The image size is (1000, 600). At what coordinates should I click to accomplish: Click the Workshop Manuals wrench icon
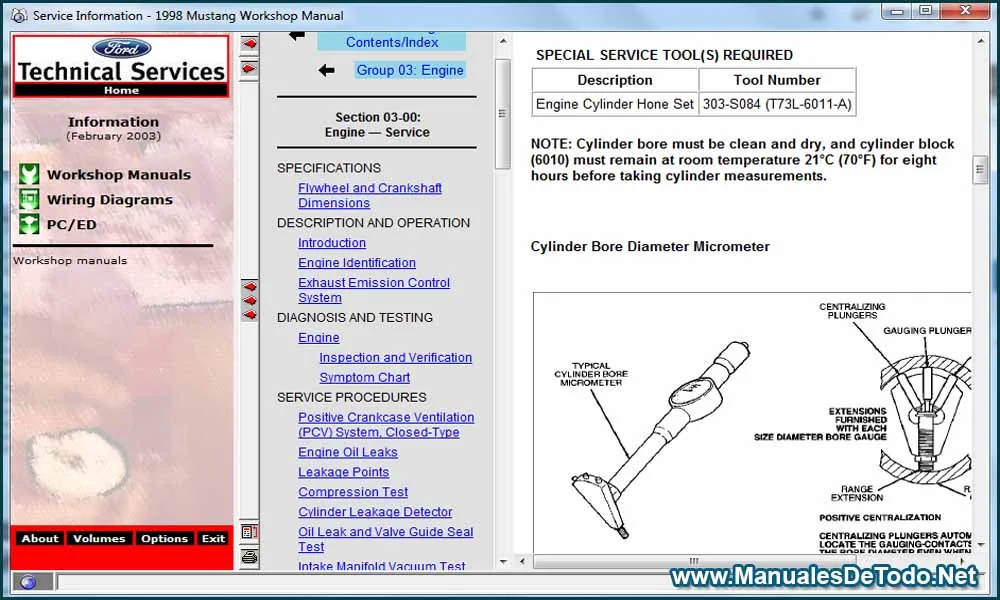[29, 174]
